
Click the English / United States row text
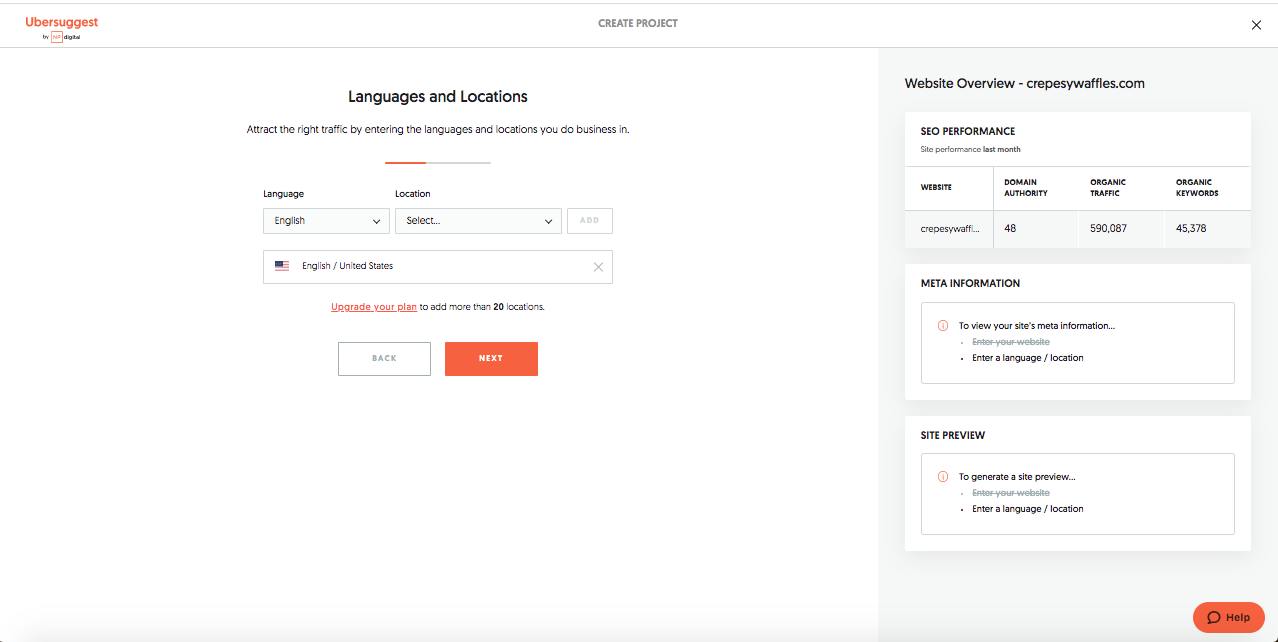coord(347,267)
